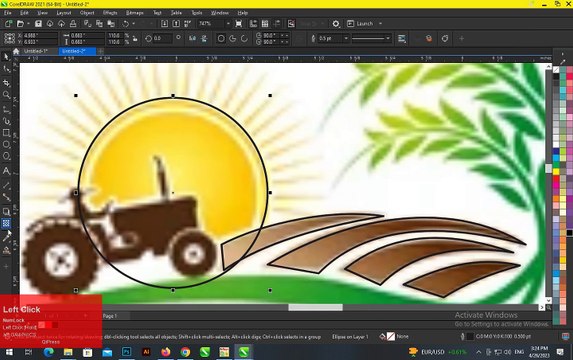Open the Effects menu
Image resolution: width=573 pixels, height=360 pixels.
[x=110, y=13]
